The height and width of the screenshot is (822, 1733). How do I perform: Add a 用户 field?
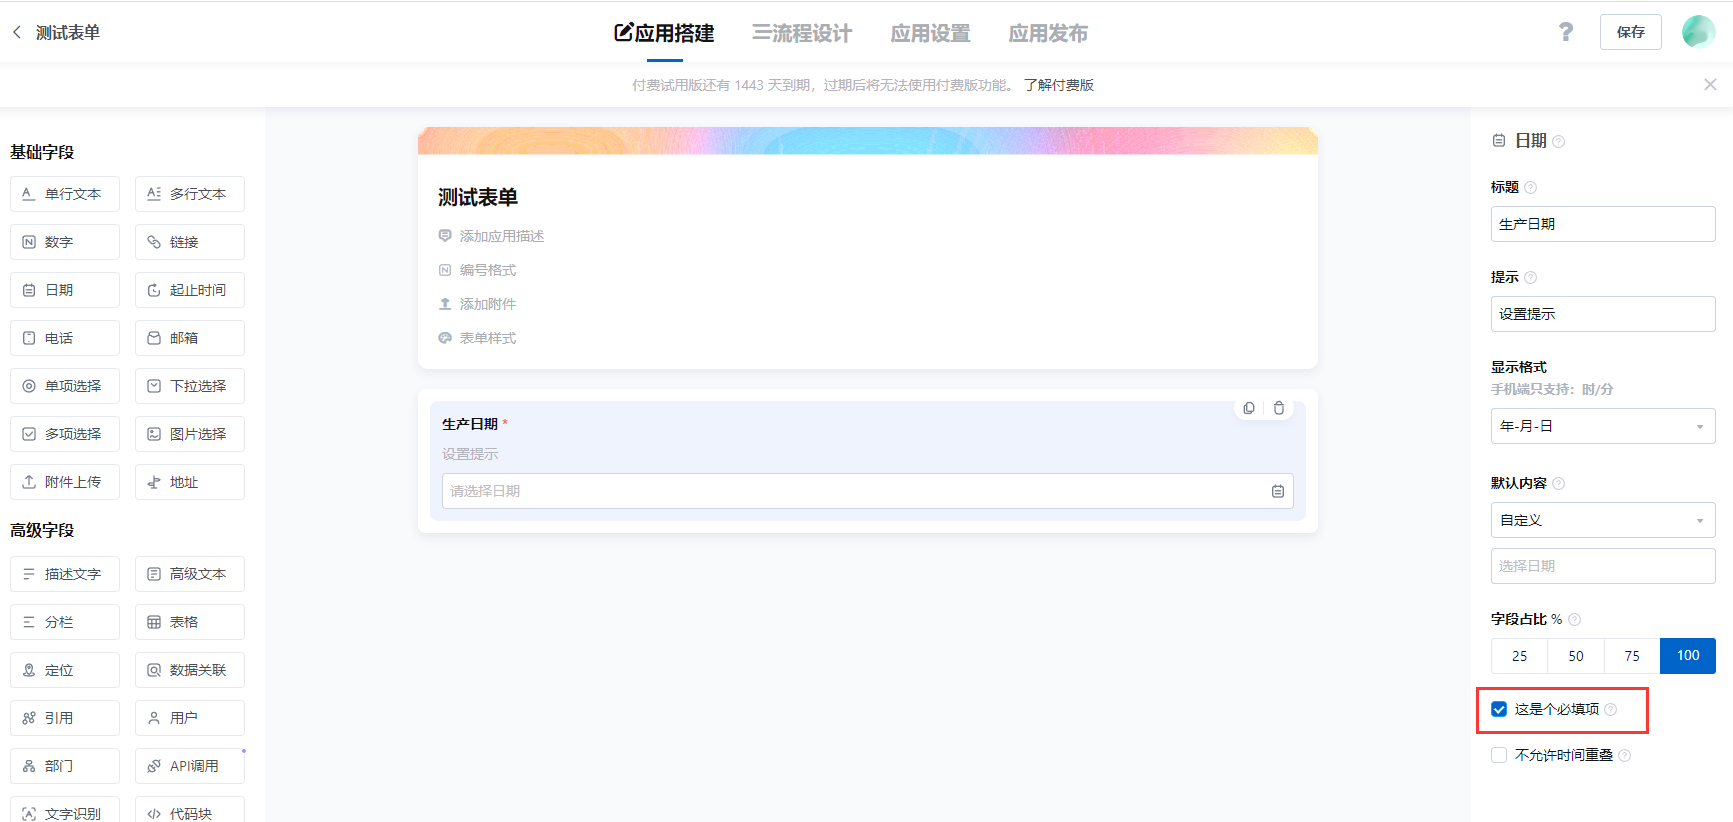(x=190, y=718)
